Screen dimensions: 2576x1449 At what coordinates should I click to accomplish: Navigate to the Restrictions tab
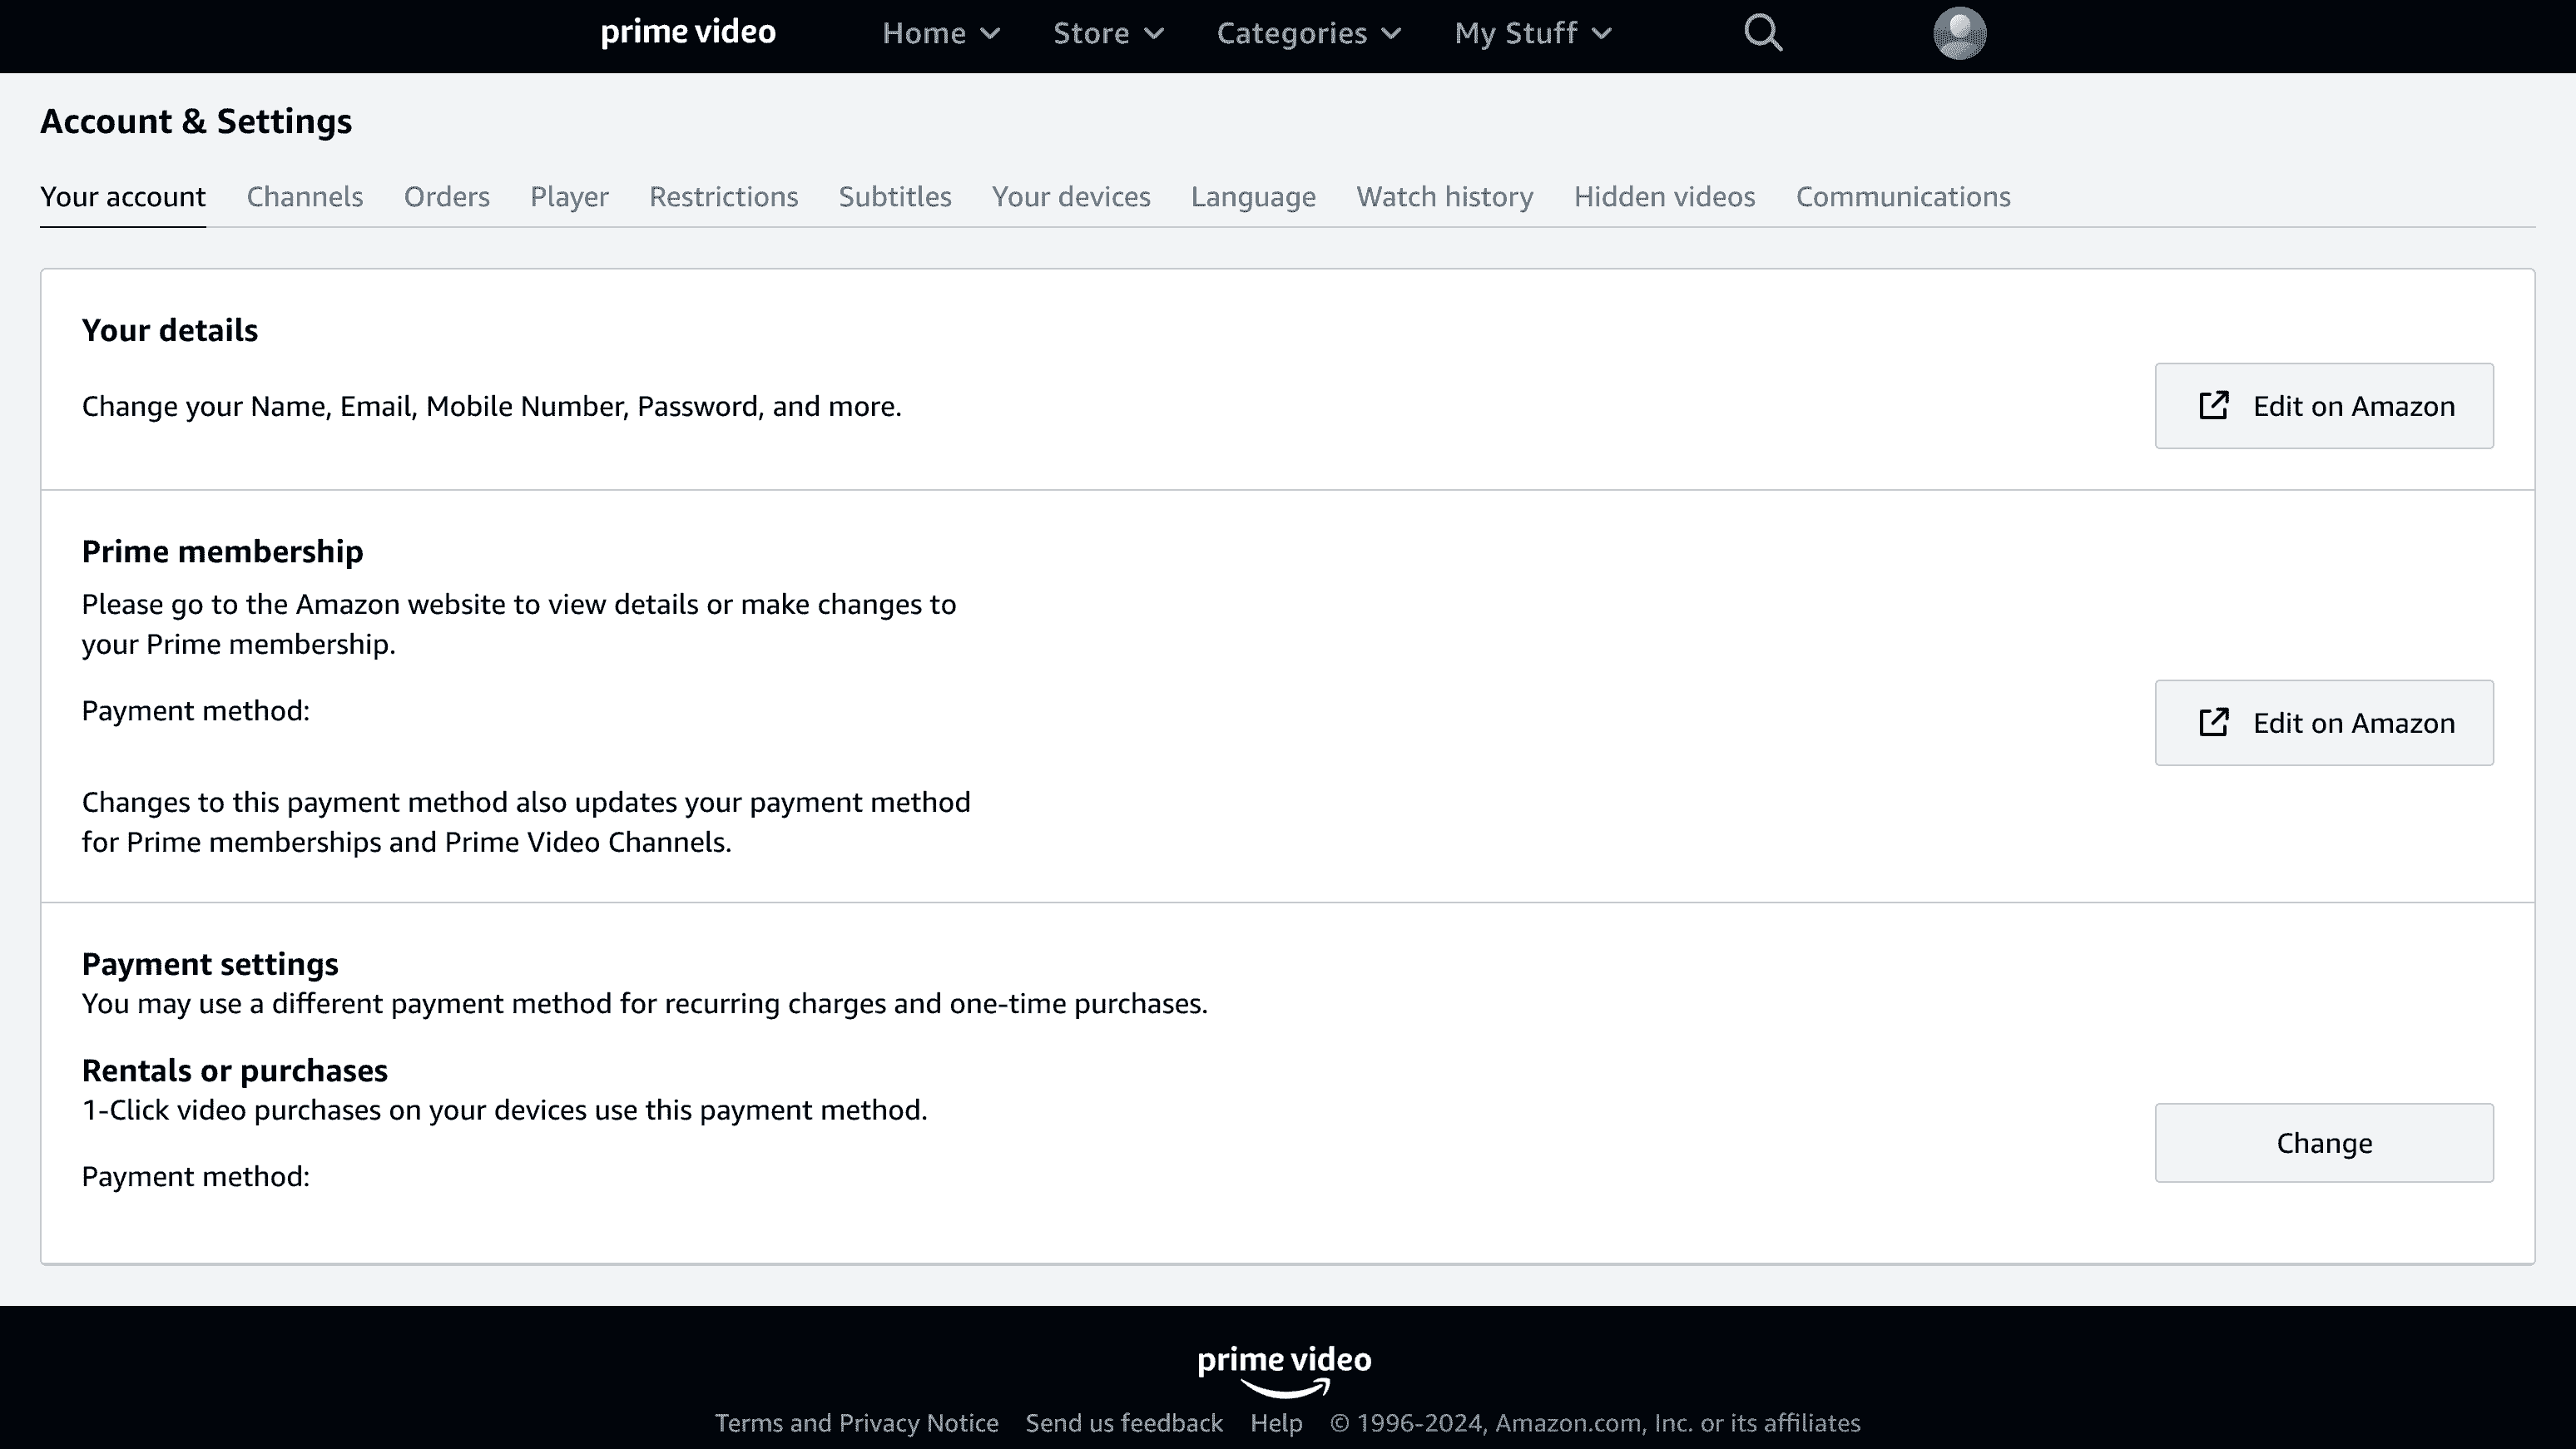pos(724,196)
